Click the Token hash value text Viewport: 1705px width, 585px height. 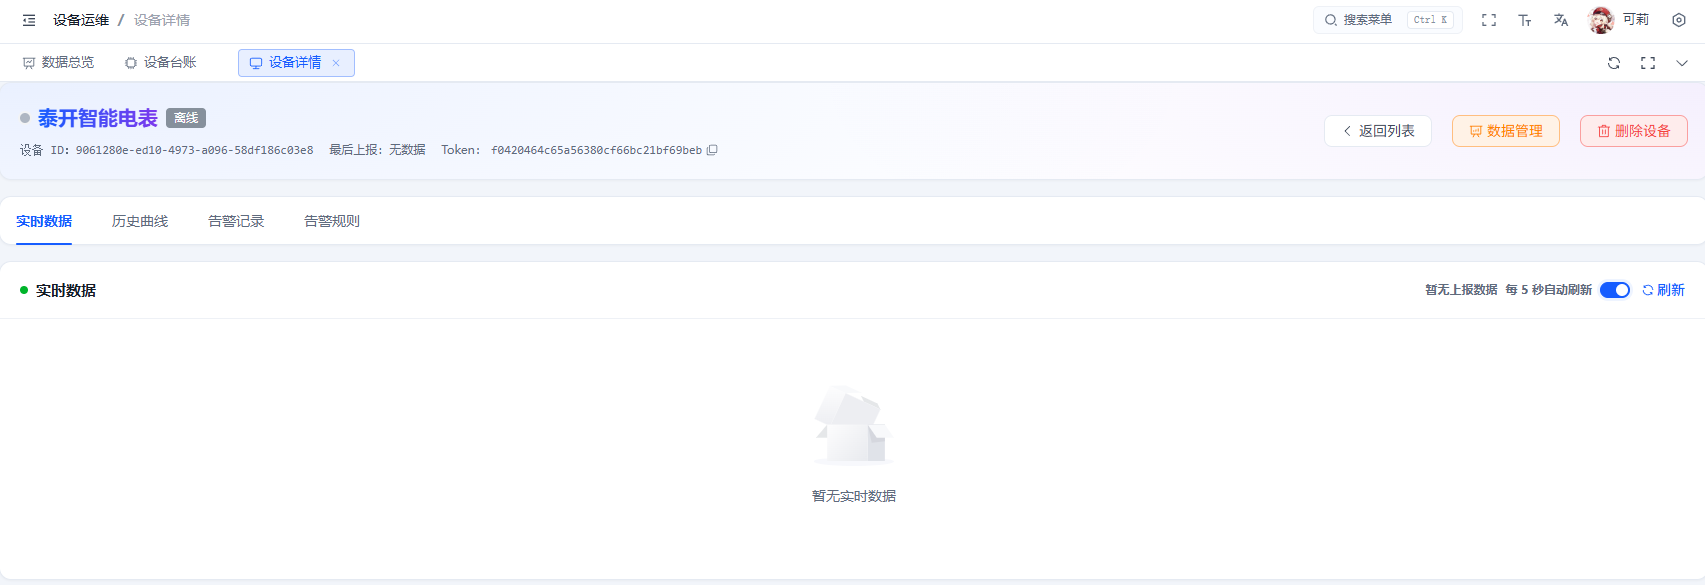pos(596,150)
